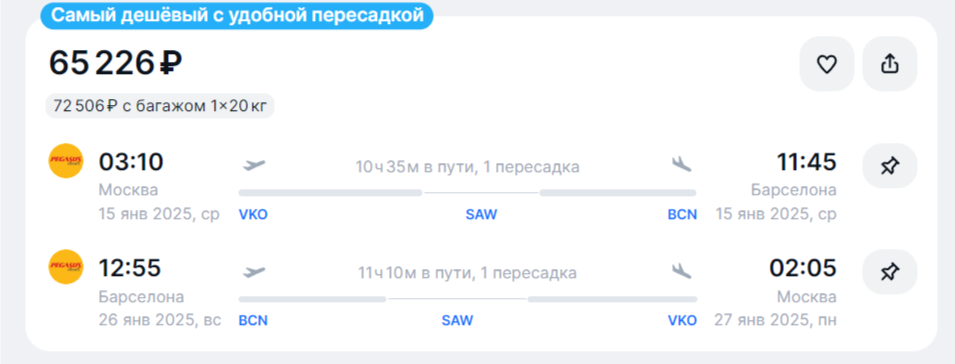Share this ticket via share icon
Screen dimensions: 955x364
point(890,64)
